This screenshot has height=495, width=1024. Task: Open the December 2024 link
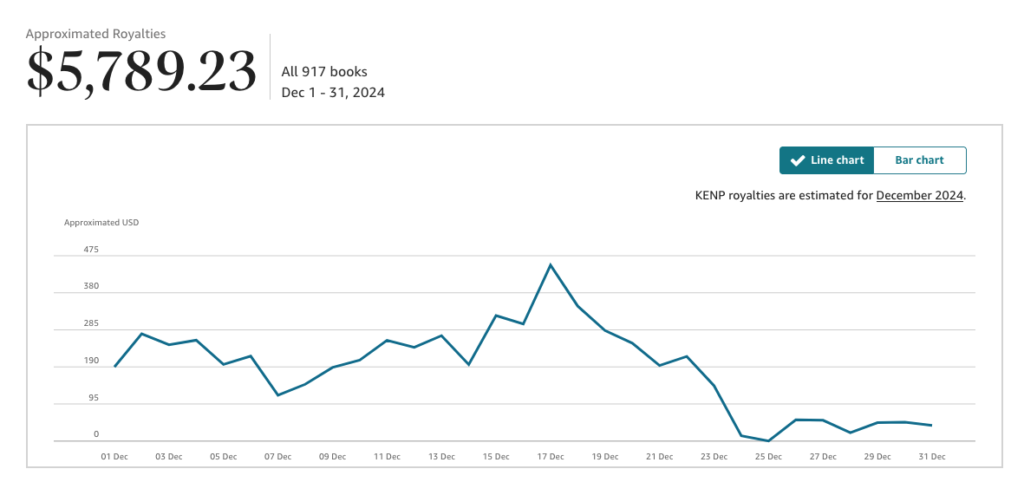(x=920, y=195)
